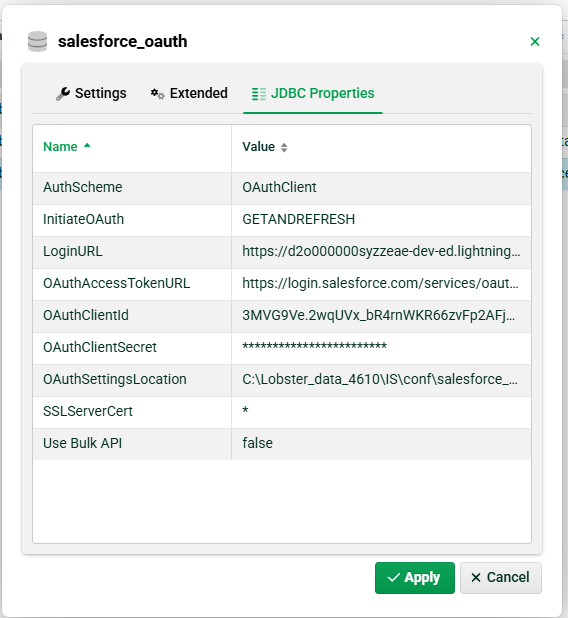568x618 pixels.
Task: Select the OAuthSettingsLocation property name
Action: [x=115, y=379]
